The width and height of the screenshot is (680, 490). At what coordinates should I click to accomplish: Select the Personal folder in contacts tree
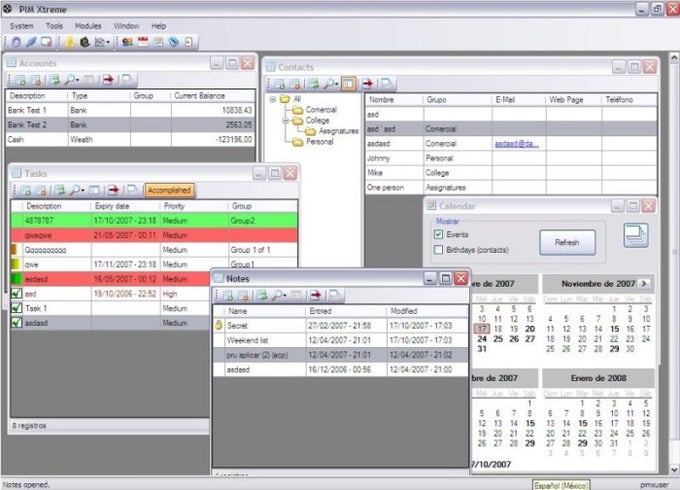320,142
